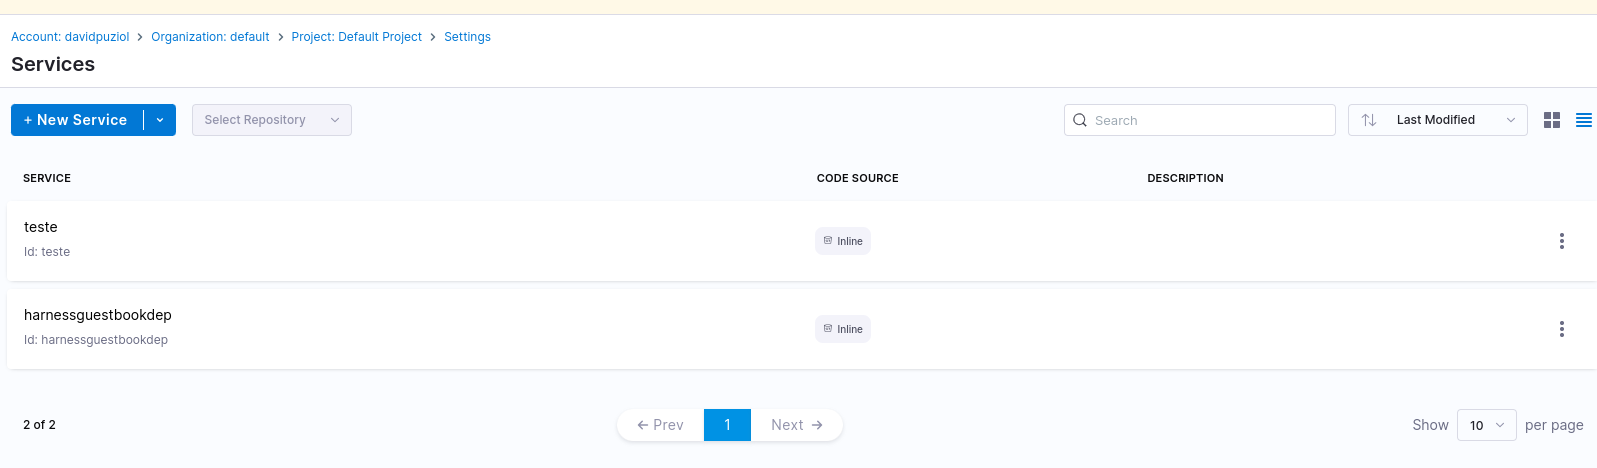Go to the Prev page
1597x468 pixels.
661,425
